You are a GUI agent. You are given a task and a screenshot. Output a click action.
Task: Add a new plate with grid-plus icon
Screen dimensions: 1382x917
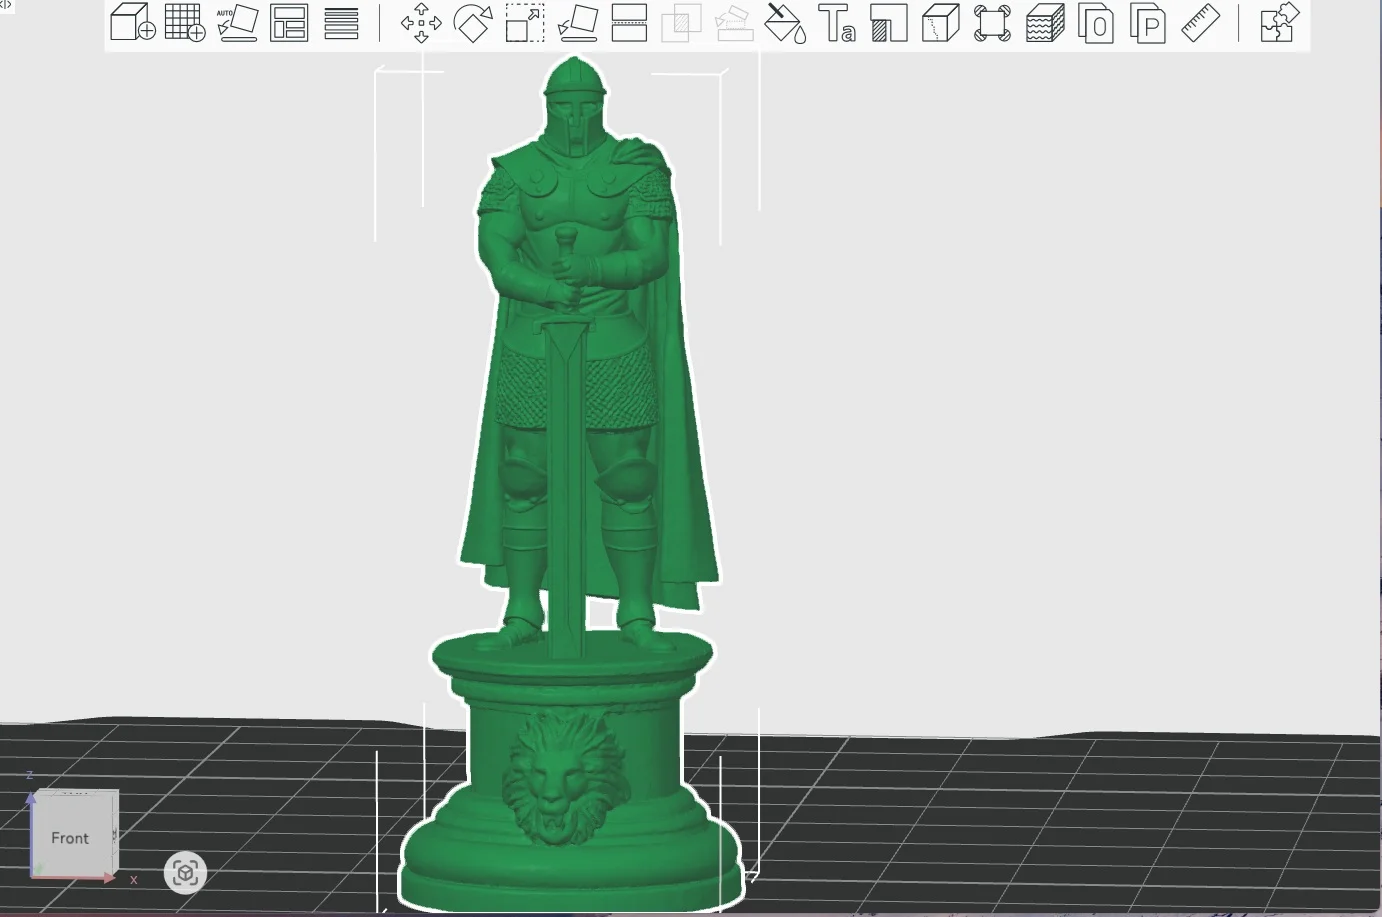[x=185, y=22]
